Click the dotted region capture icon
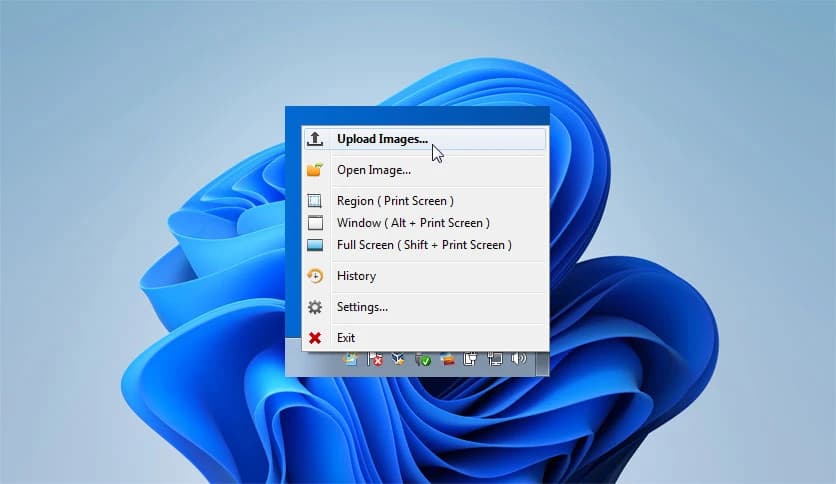Viewport: 836px width, 484px height. pyautogui.click(x=315, y=201)
